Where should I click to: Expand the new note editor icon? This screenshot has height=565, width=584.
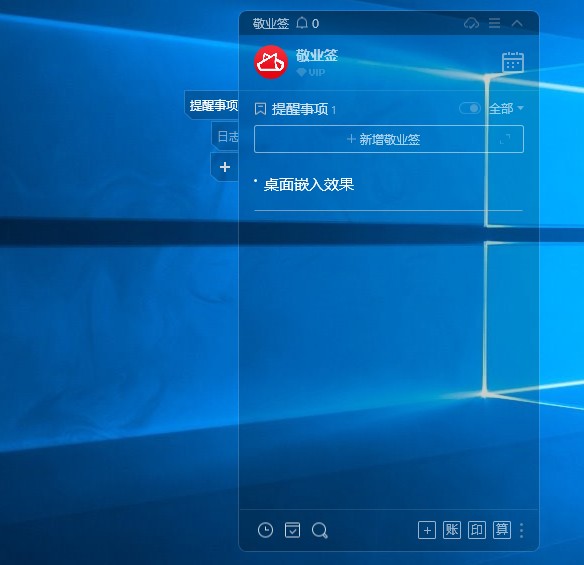[505, 139]
